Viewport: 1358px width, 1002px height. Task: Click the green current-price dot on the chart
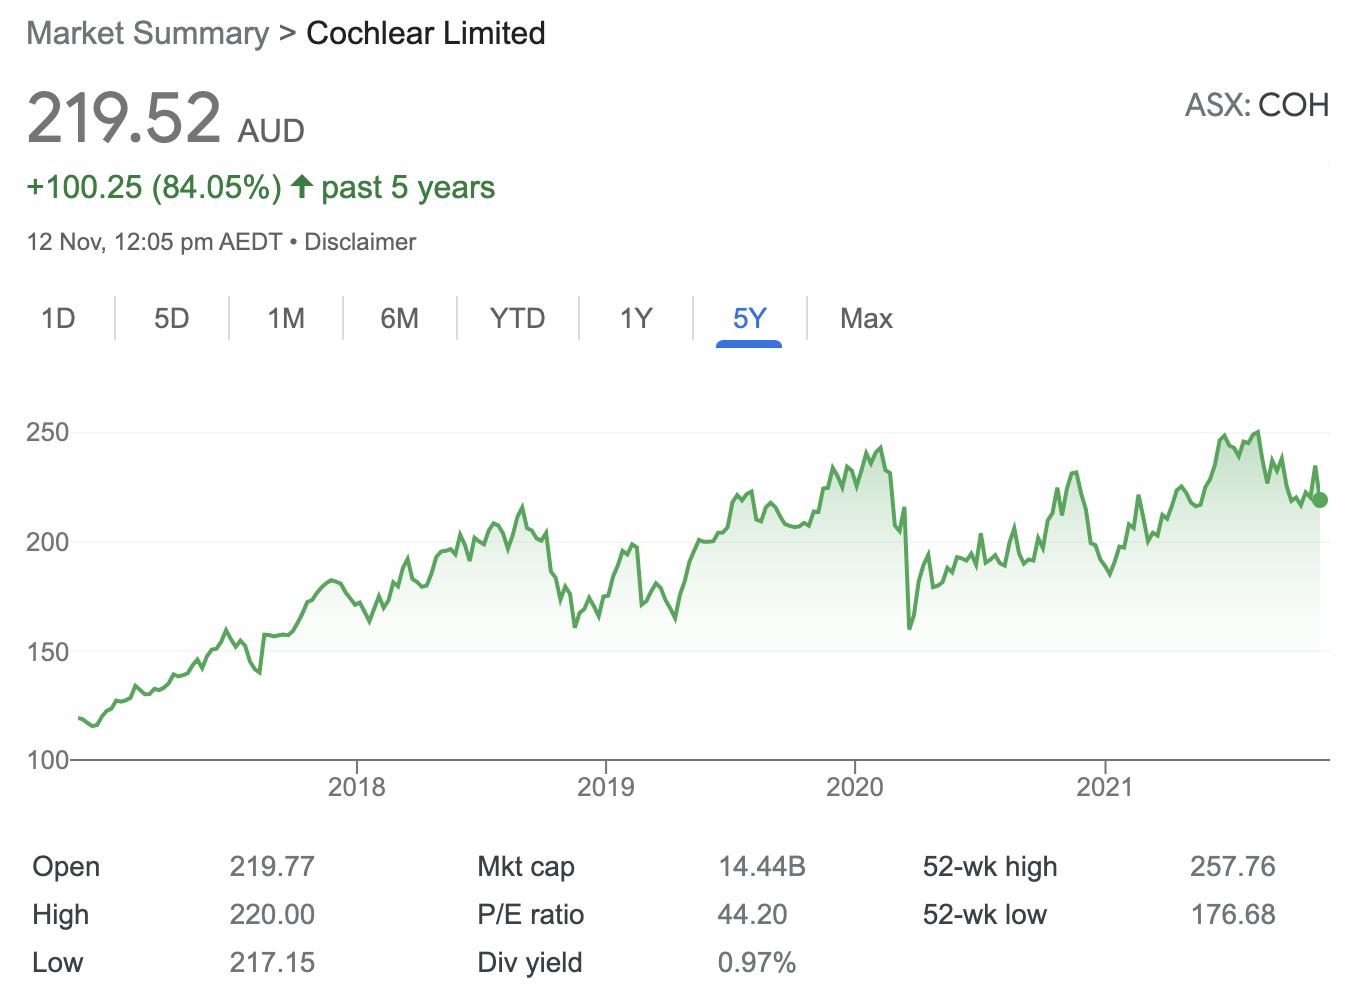point(1319,499)
